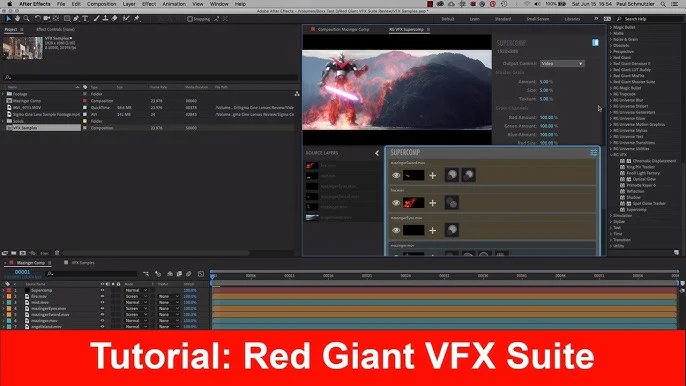Select the Camera tool
This screenshot has width=686, height=386.
[x=46, y=19]
